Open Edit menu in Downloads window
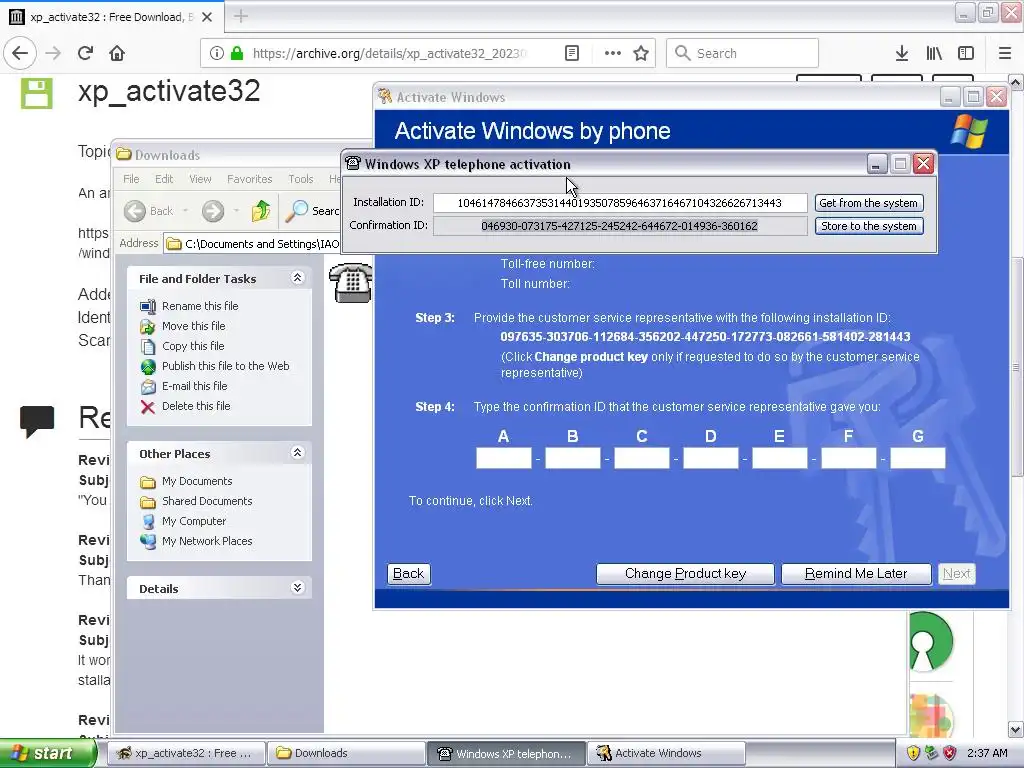 click(x=164, y=179)
